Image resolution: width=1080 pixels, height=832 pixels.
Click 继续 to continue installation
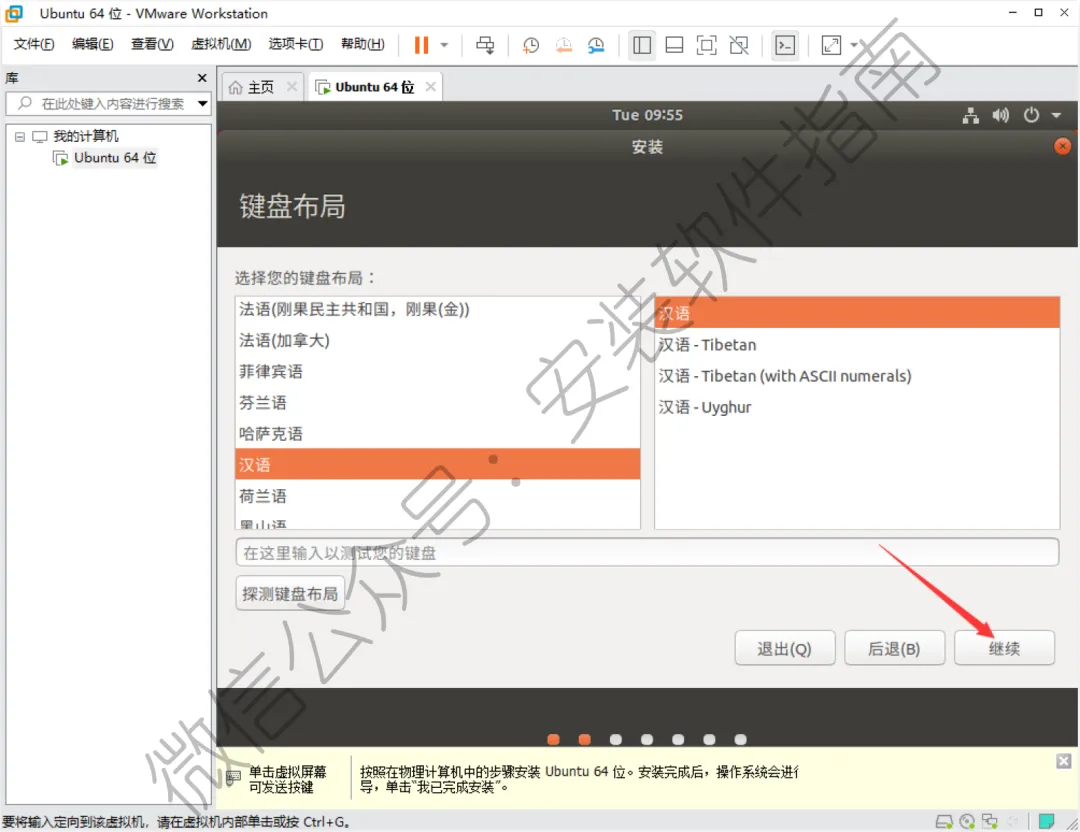pyautogui.click(x=1004, y=648)
